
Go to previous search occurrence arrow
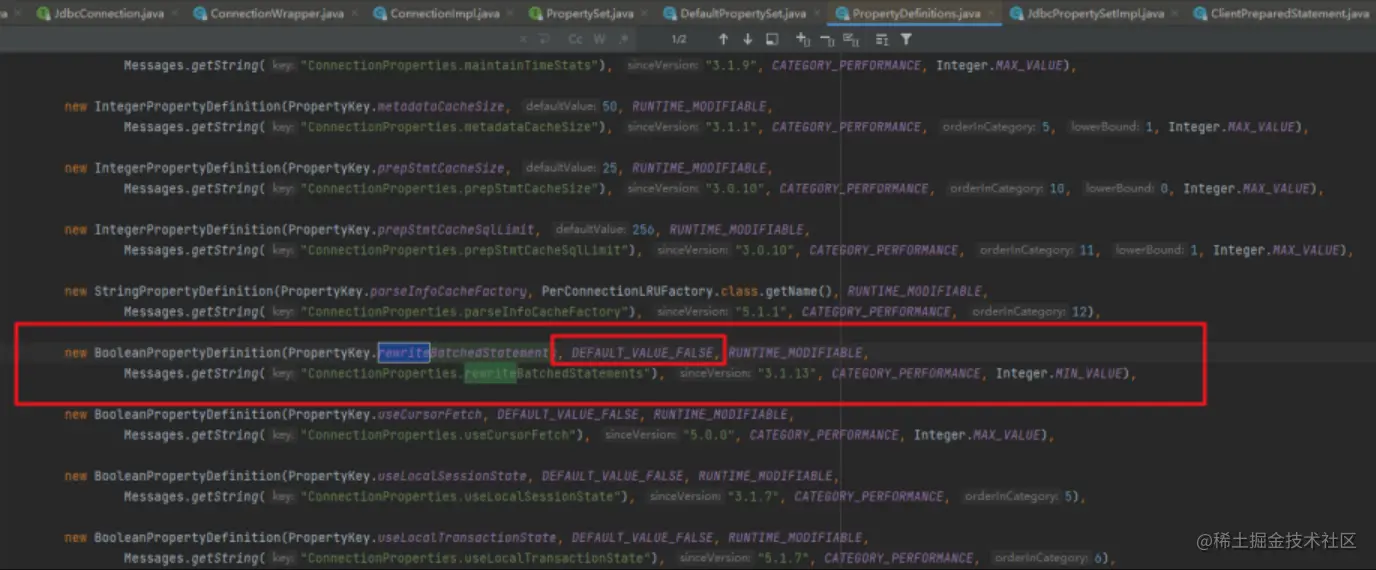point(723,39)
